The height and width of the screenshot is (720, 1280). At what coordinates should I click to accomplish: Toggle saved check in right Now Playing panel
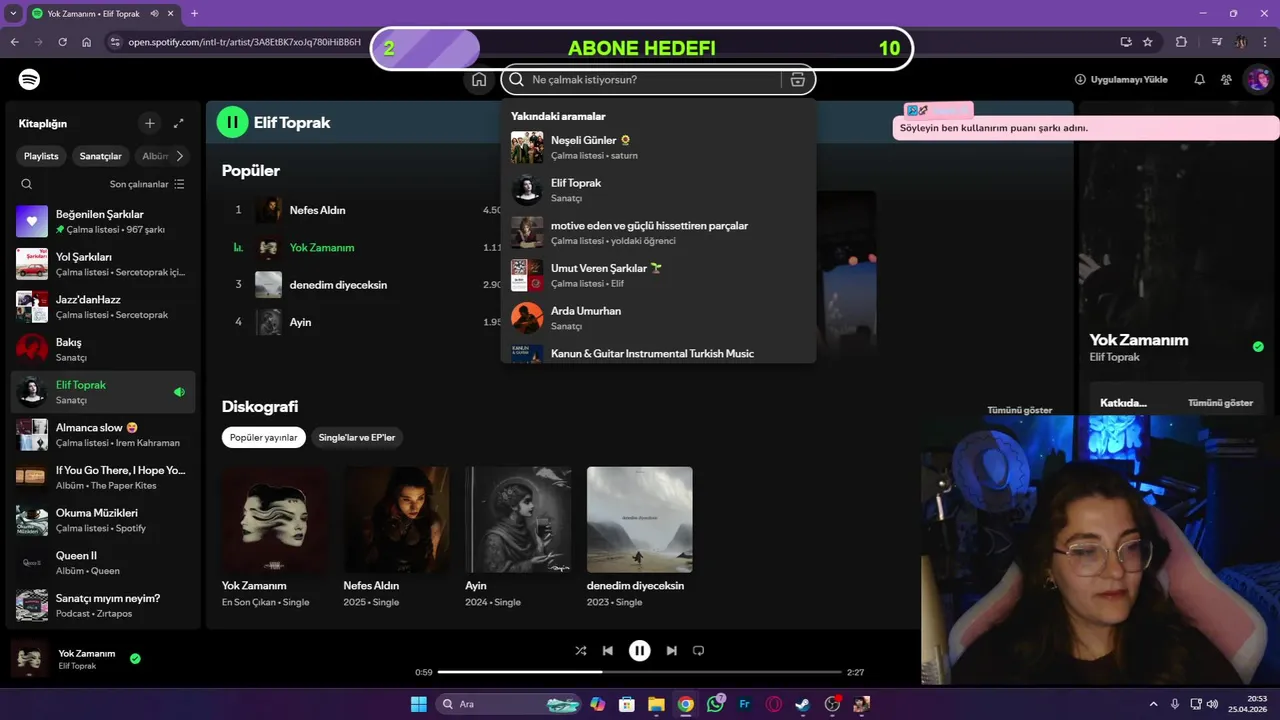click(x=1258, y=347)
